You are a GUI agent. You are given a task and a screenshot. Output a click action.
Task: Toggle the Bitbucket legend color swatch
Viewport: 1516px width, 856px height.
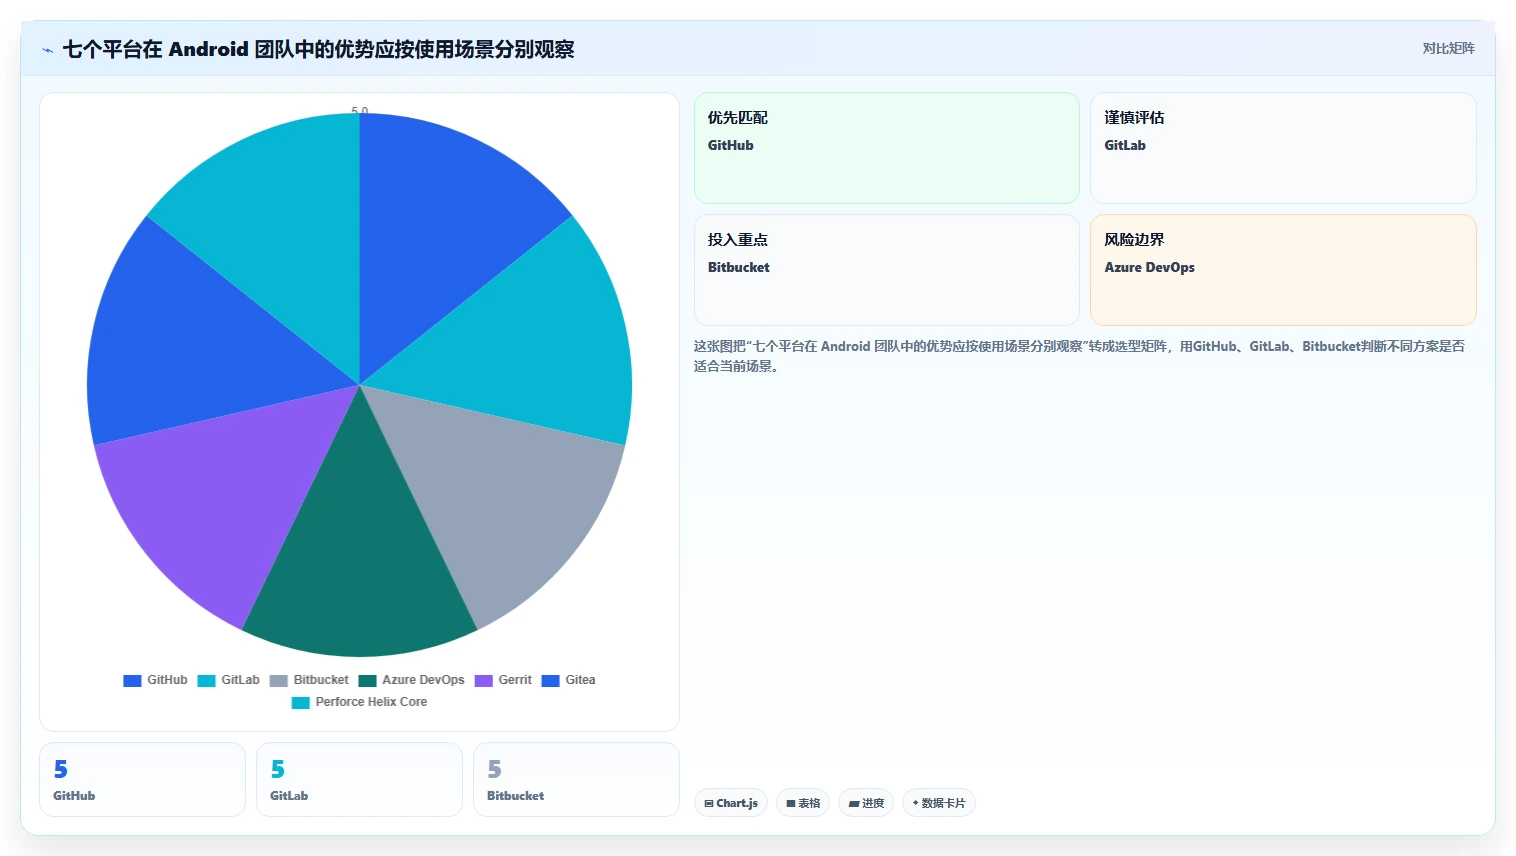pyautogui.click(x=278, y=681)
